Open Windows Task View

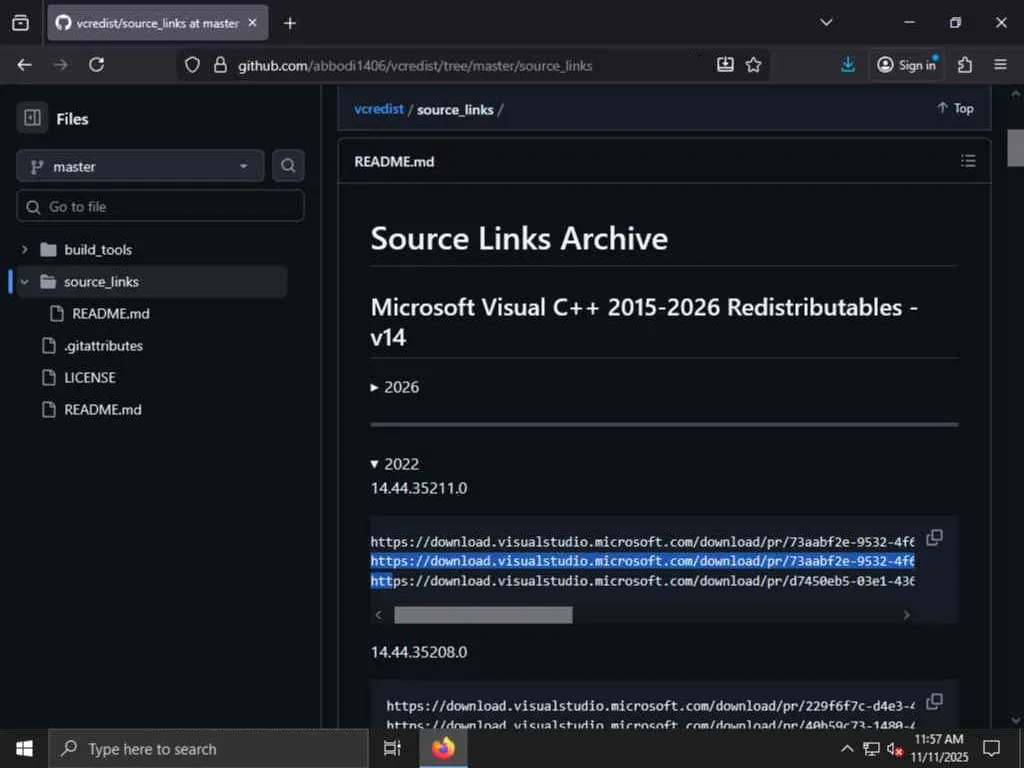coord(392,748)
